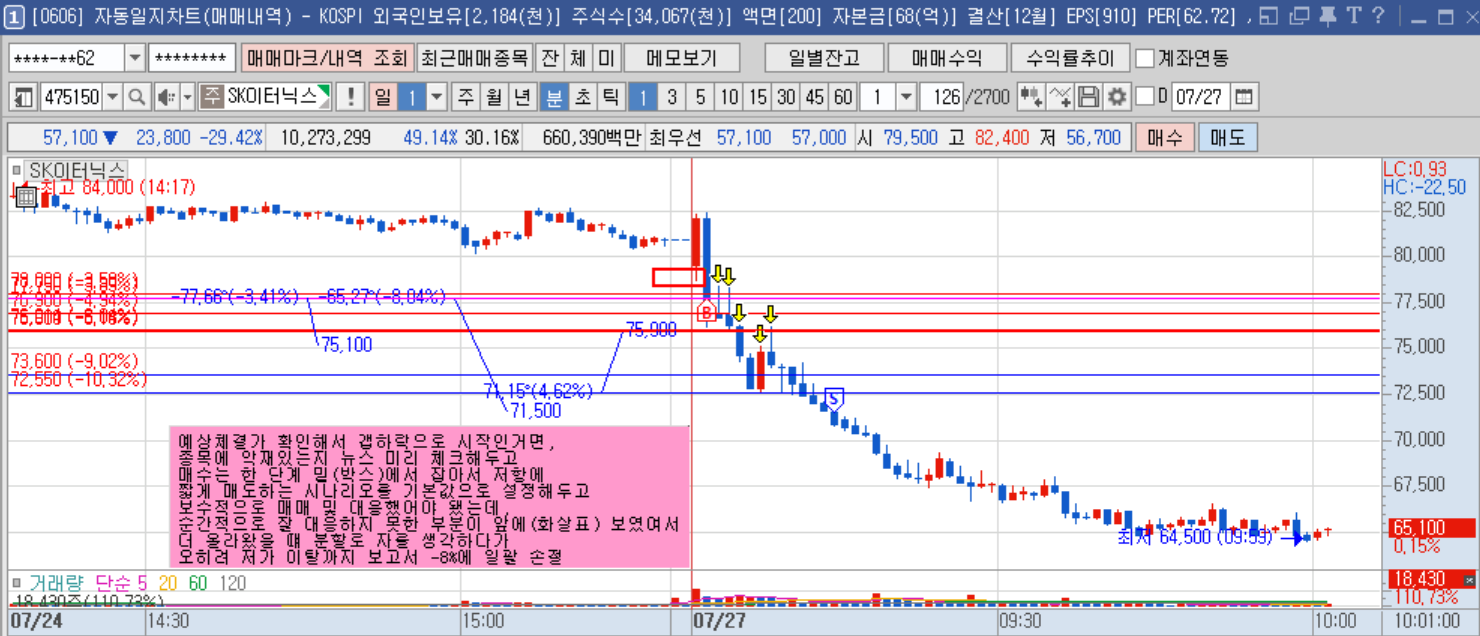Click the 메모보기 button
The height and width of the screenshot is (636, 1480).
tap(680, 58)
